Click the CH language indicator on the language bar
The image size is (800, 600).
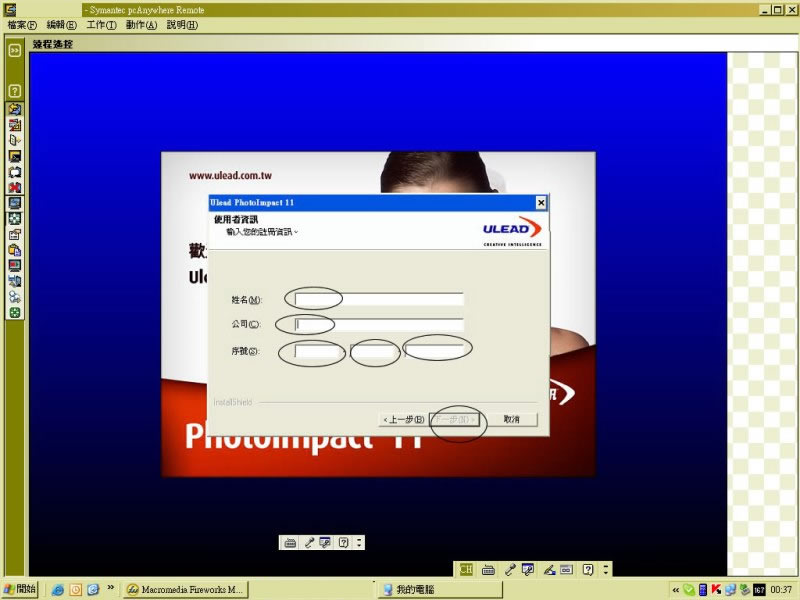(x=466, y=569)
